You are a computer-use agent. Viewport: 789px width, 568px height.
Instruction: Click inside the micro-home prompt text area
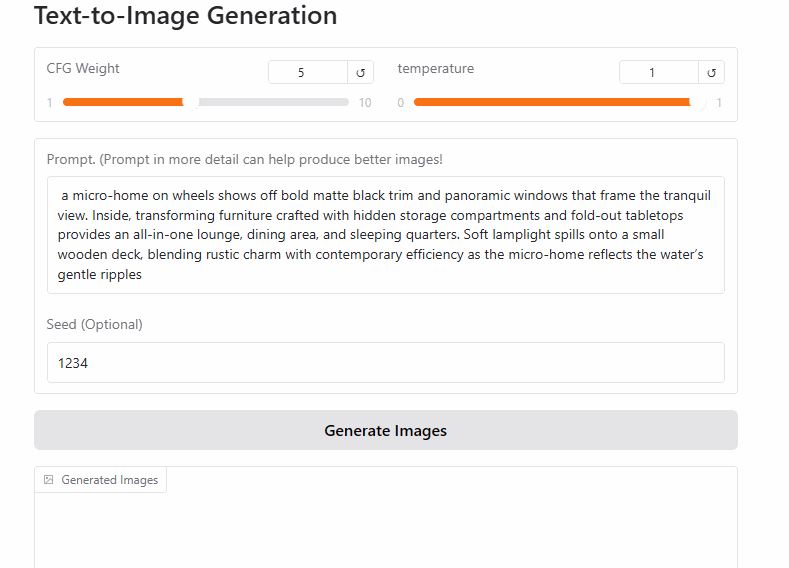coord(386,235)
